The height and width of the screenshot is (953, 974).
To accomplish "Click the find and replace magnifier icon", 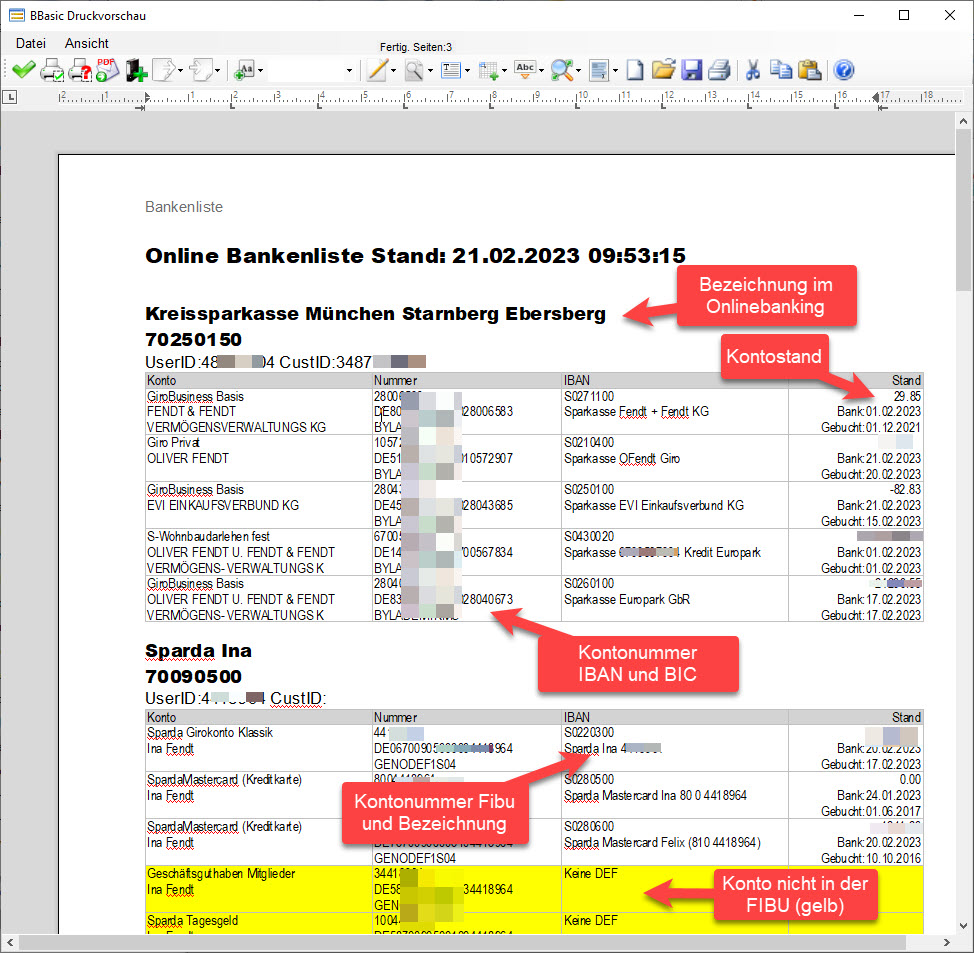I will 562,70.
